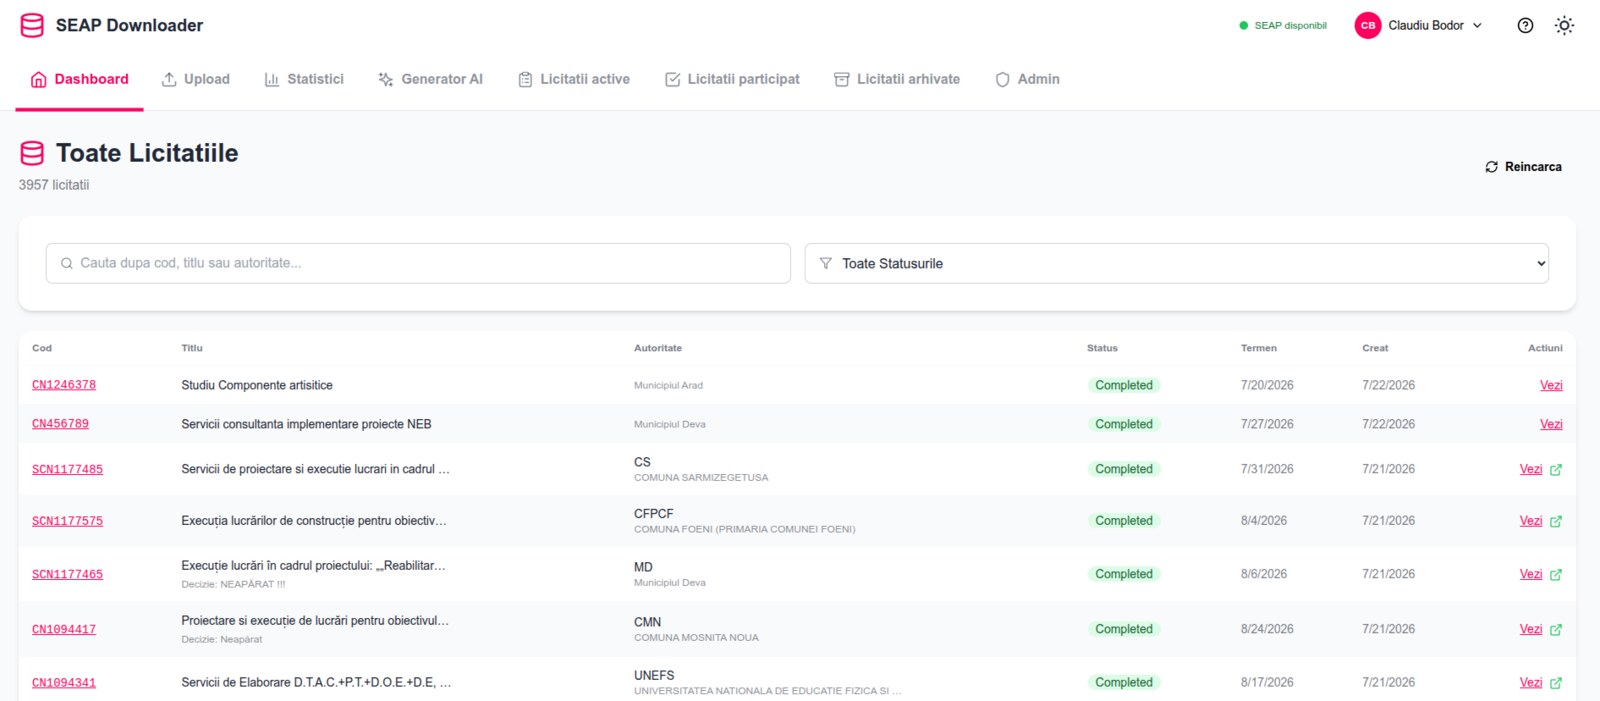Open the Dashboard tab
Image resolution: width=1600 pixels, height=701 pixels.
point(80,79)
